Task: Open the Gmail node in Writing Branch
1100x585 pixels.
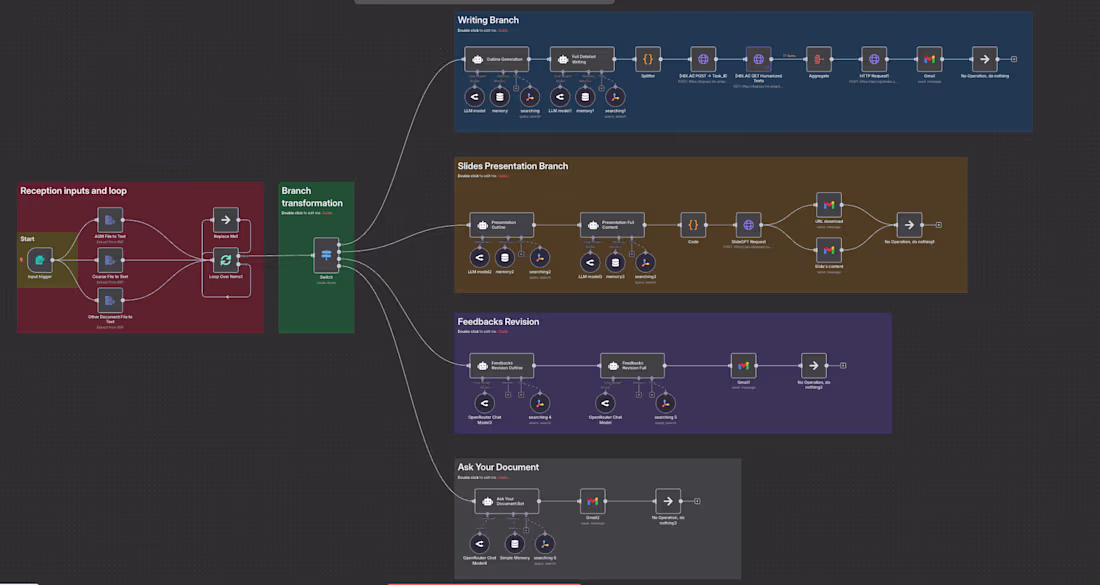Action: tap(930, 59)
